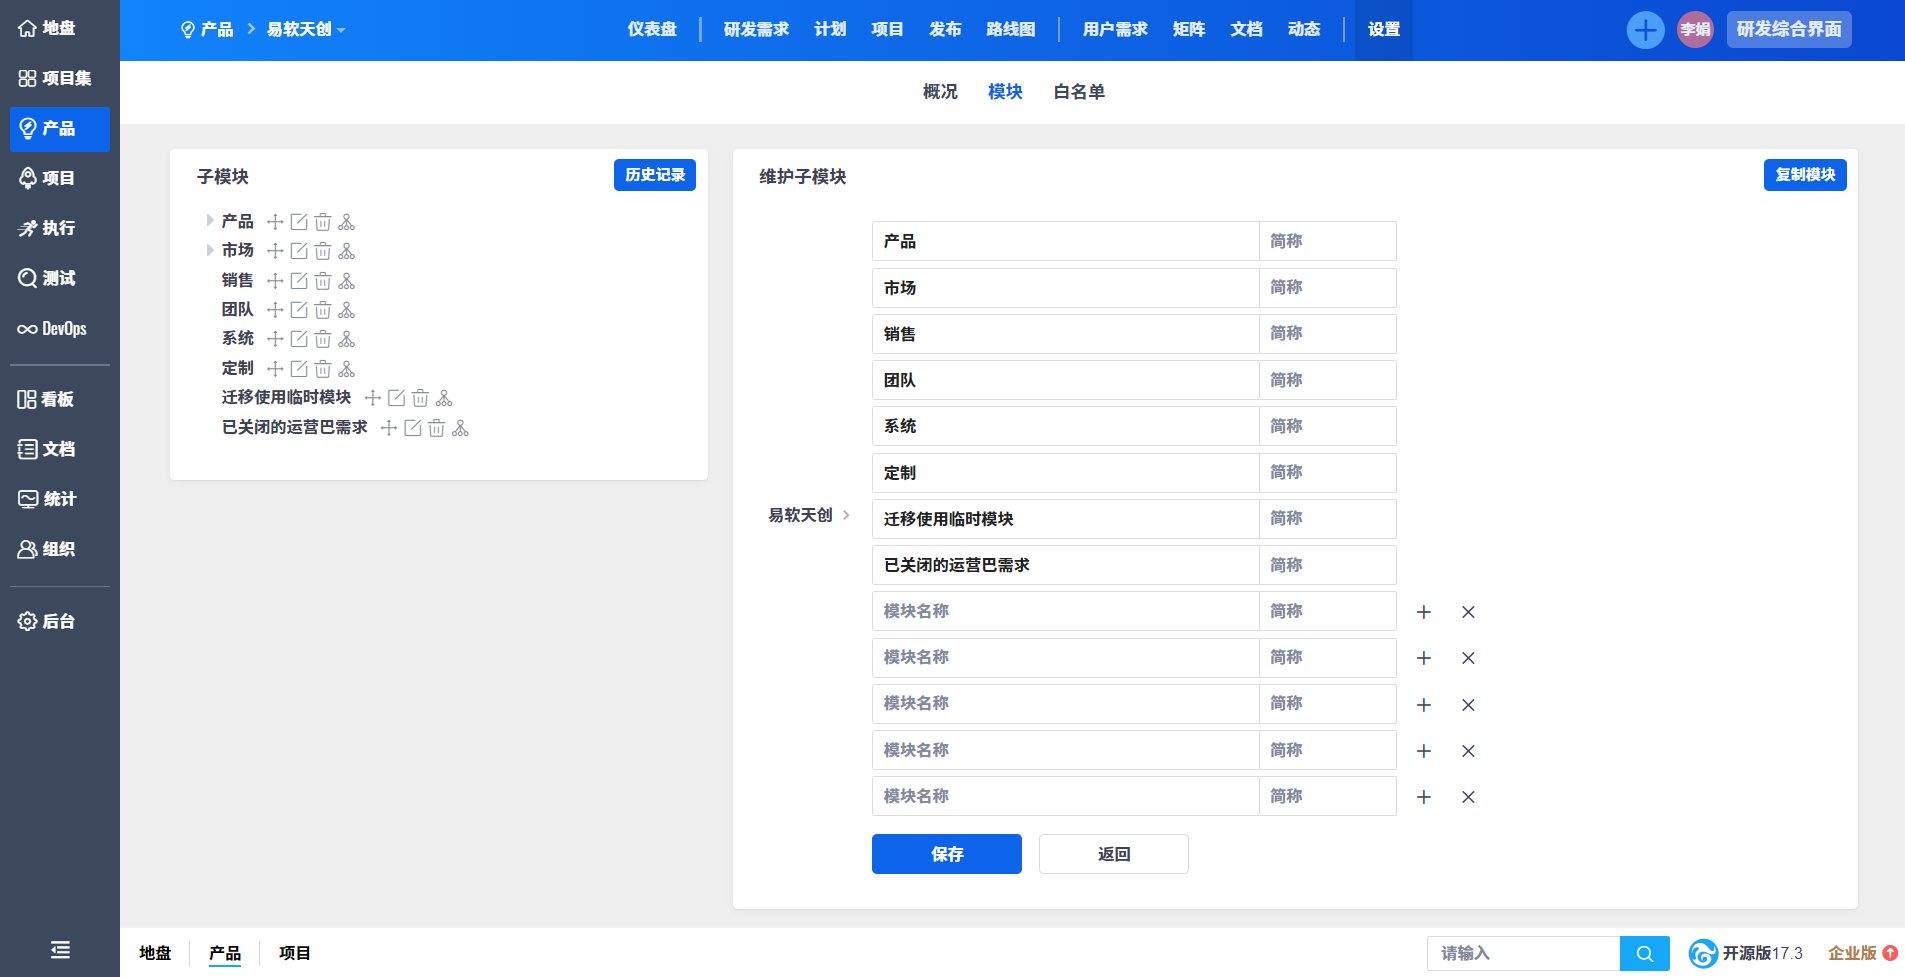Click the 简称 field for 市场 module
The width and height of the screenshot is (1905, 977).
tap(1327, 288)
